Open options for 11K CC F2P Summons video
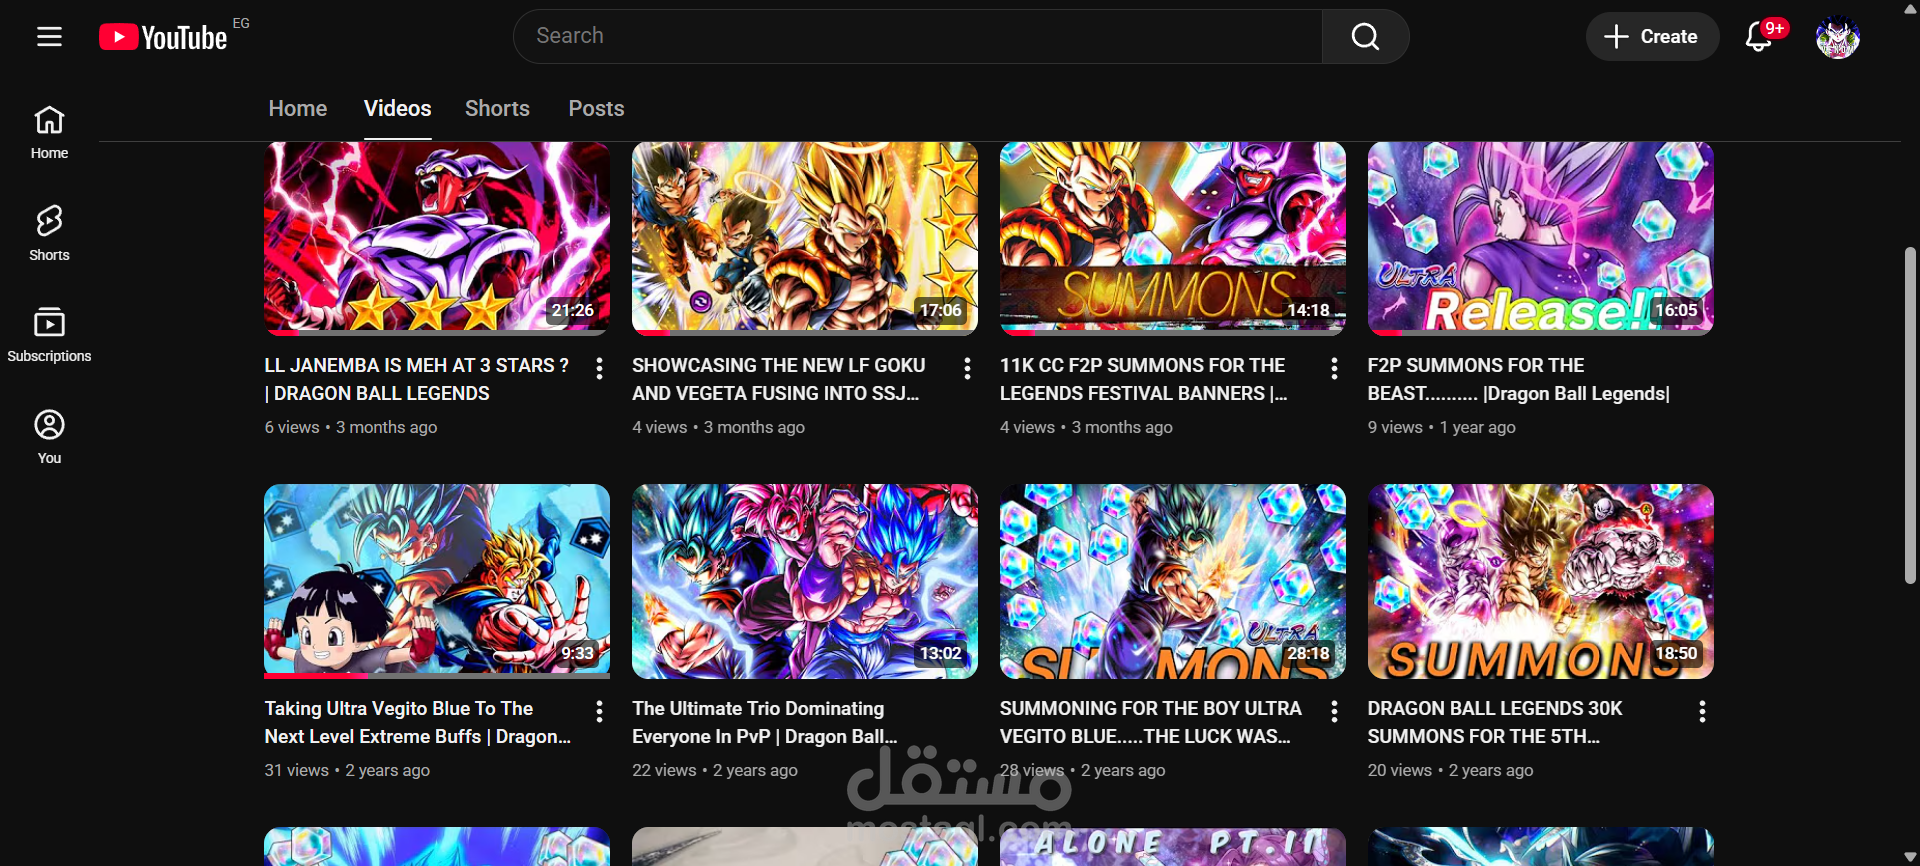 pyautogui.click(x=1334, y=368)
